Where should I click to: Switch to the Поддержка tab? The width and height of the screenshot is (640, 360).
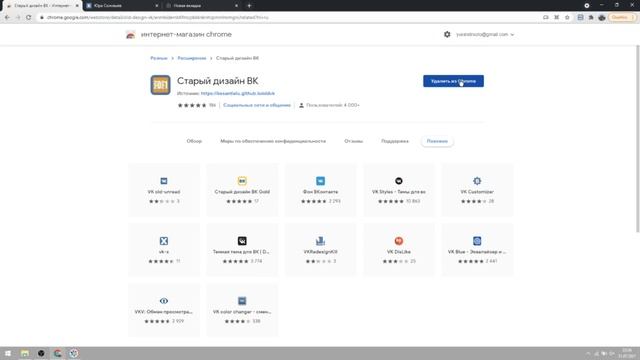395,141
